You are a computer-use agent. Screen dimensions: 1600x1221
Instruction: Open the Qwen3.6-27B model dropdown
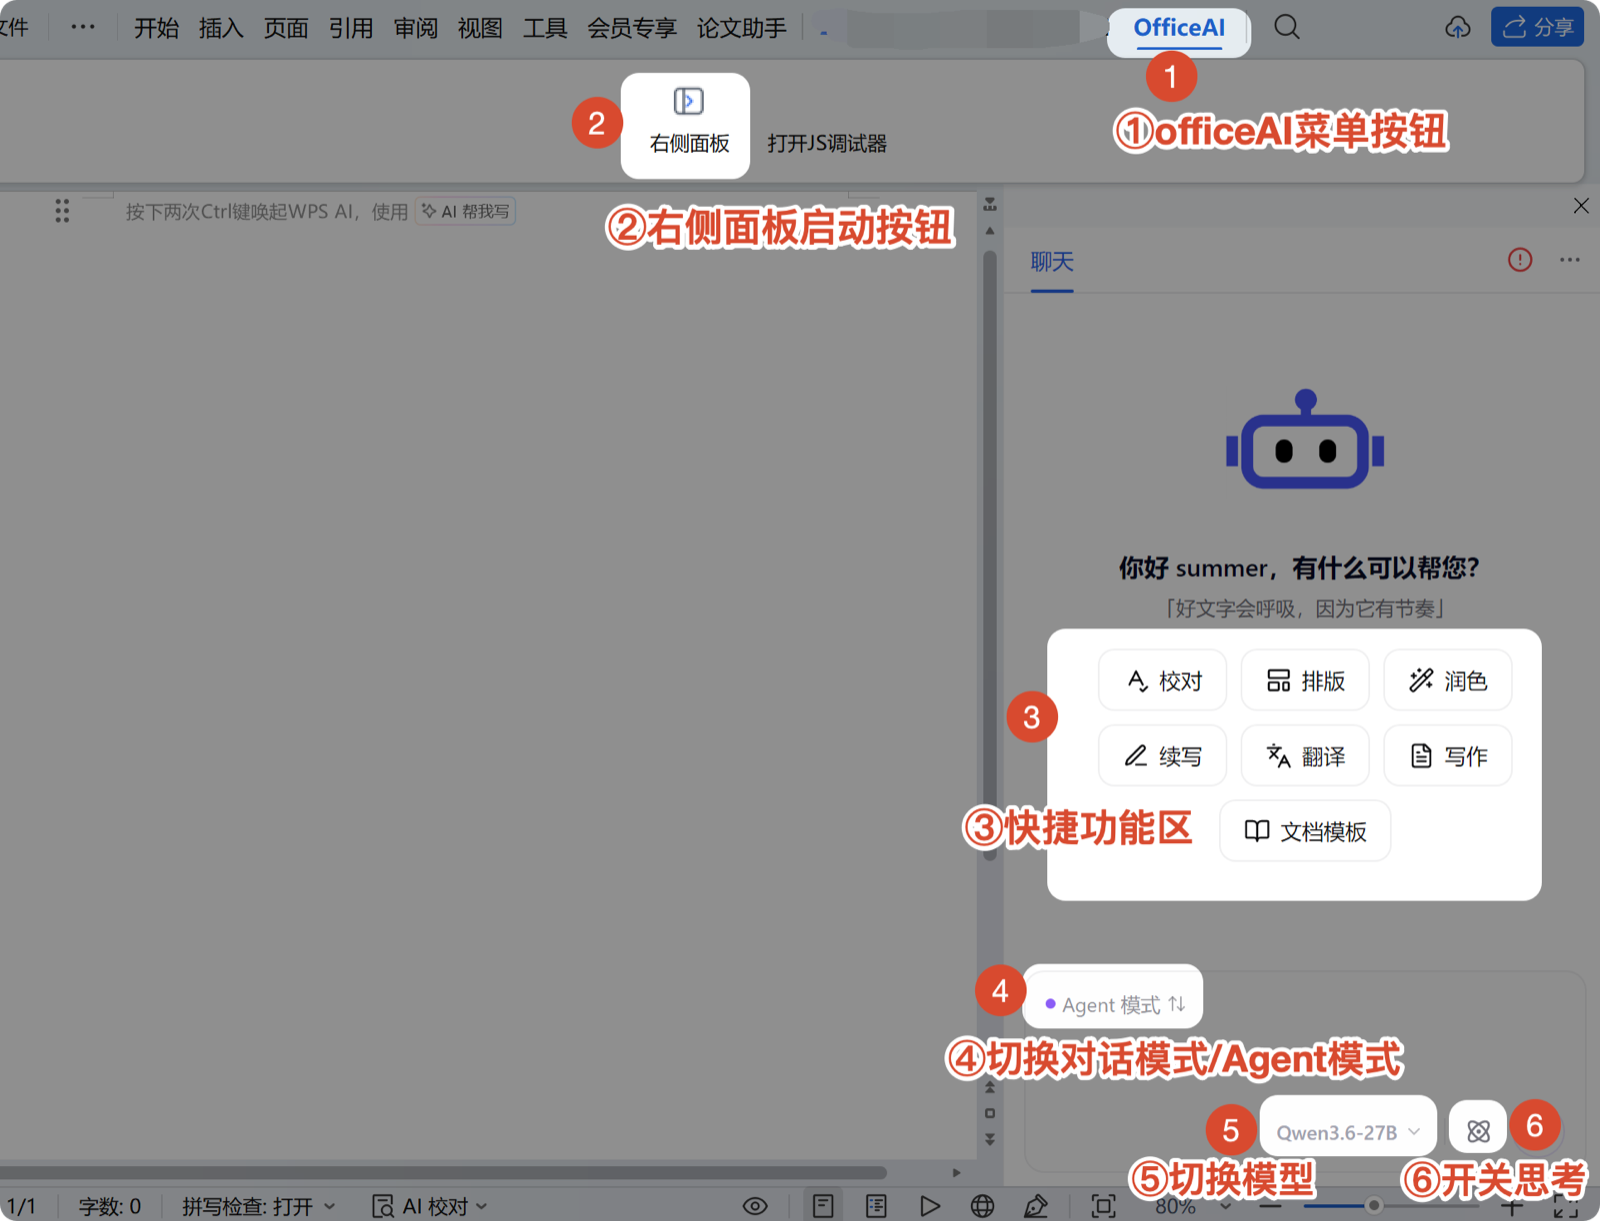coord(1348,1132)
